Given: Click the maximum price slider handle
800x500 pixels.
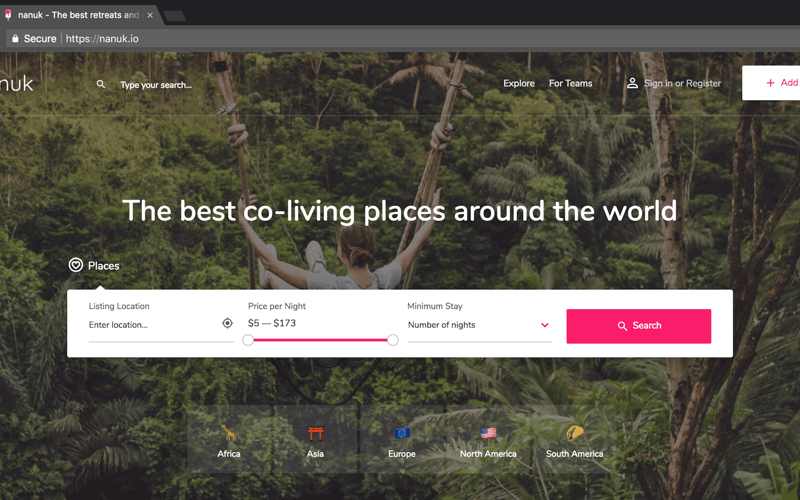Looking at the screenshot, I should pyautogui.click(x=393, y=340).
